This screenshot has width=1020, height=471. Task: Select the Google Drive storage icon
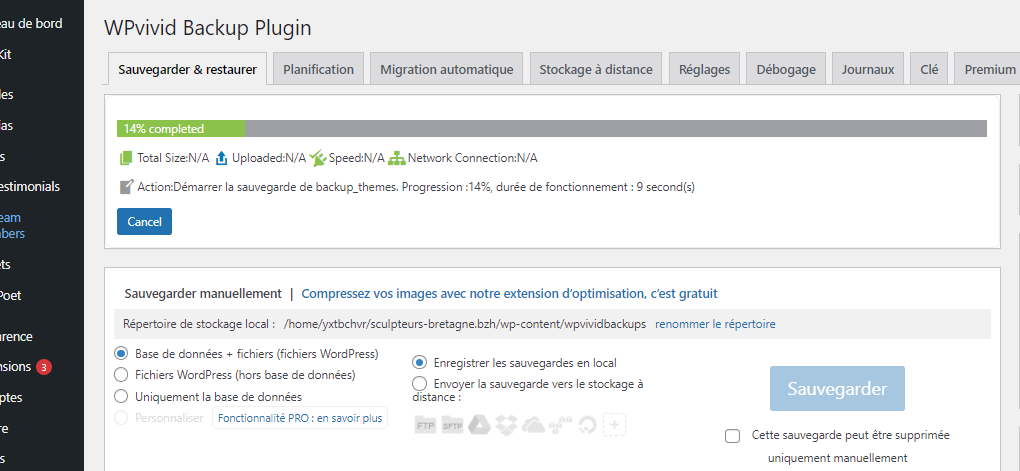click(478, 425)
